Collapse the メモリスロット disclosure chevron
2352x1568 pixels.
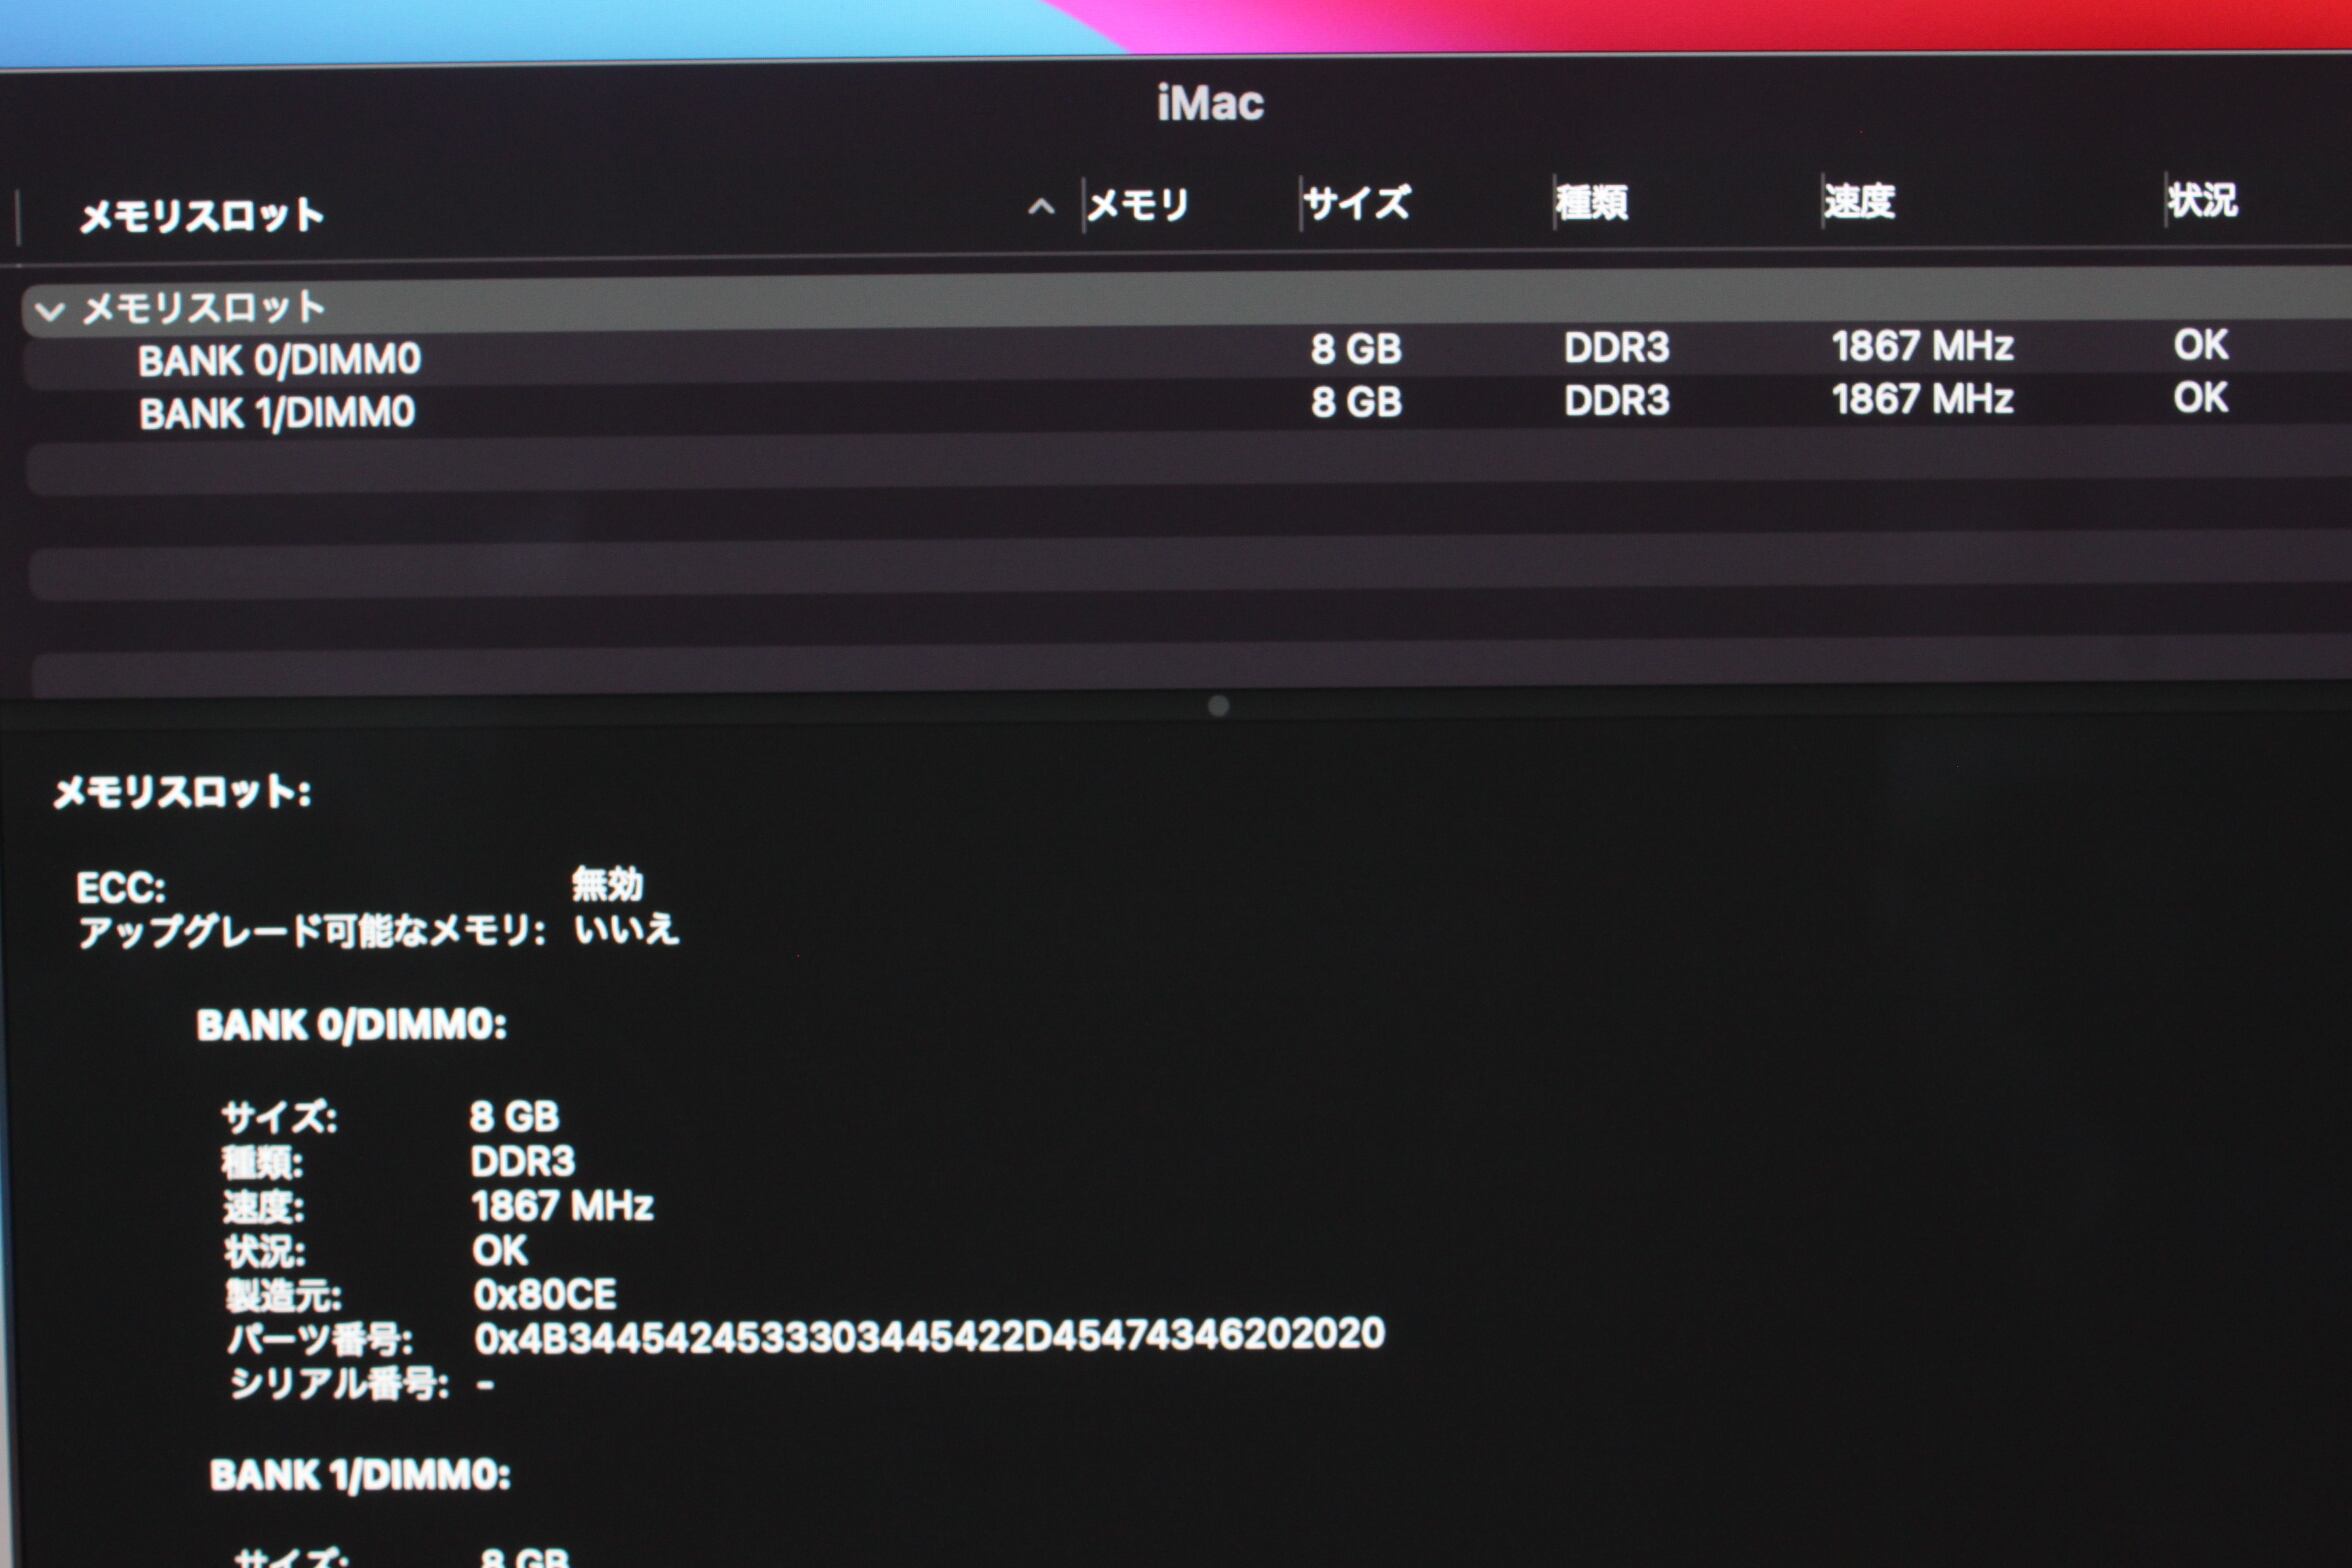(48, 311)
